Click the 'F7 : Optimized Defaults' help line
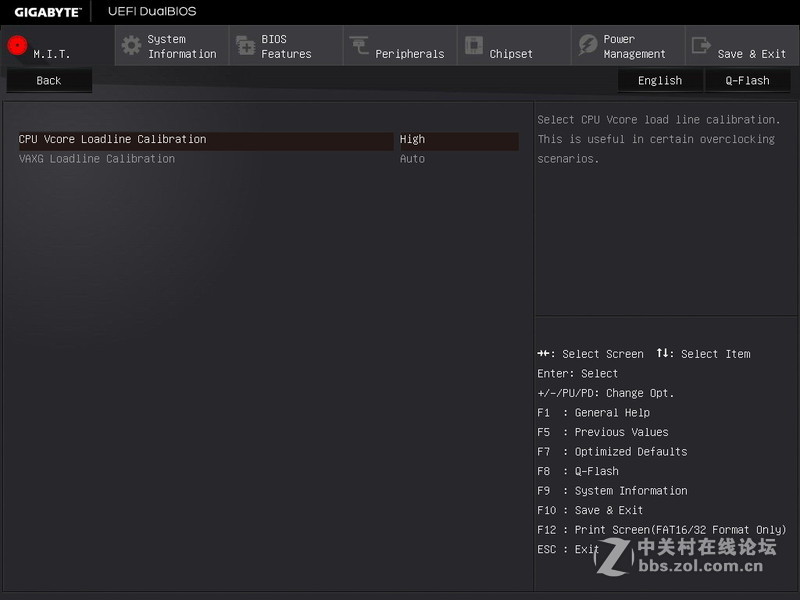The height and width of the screenshot is (600, 800). (611, 452)
